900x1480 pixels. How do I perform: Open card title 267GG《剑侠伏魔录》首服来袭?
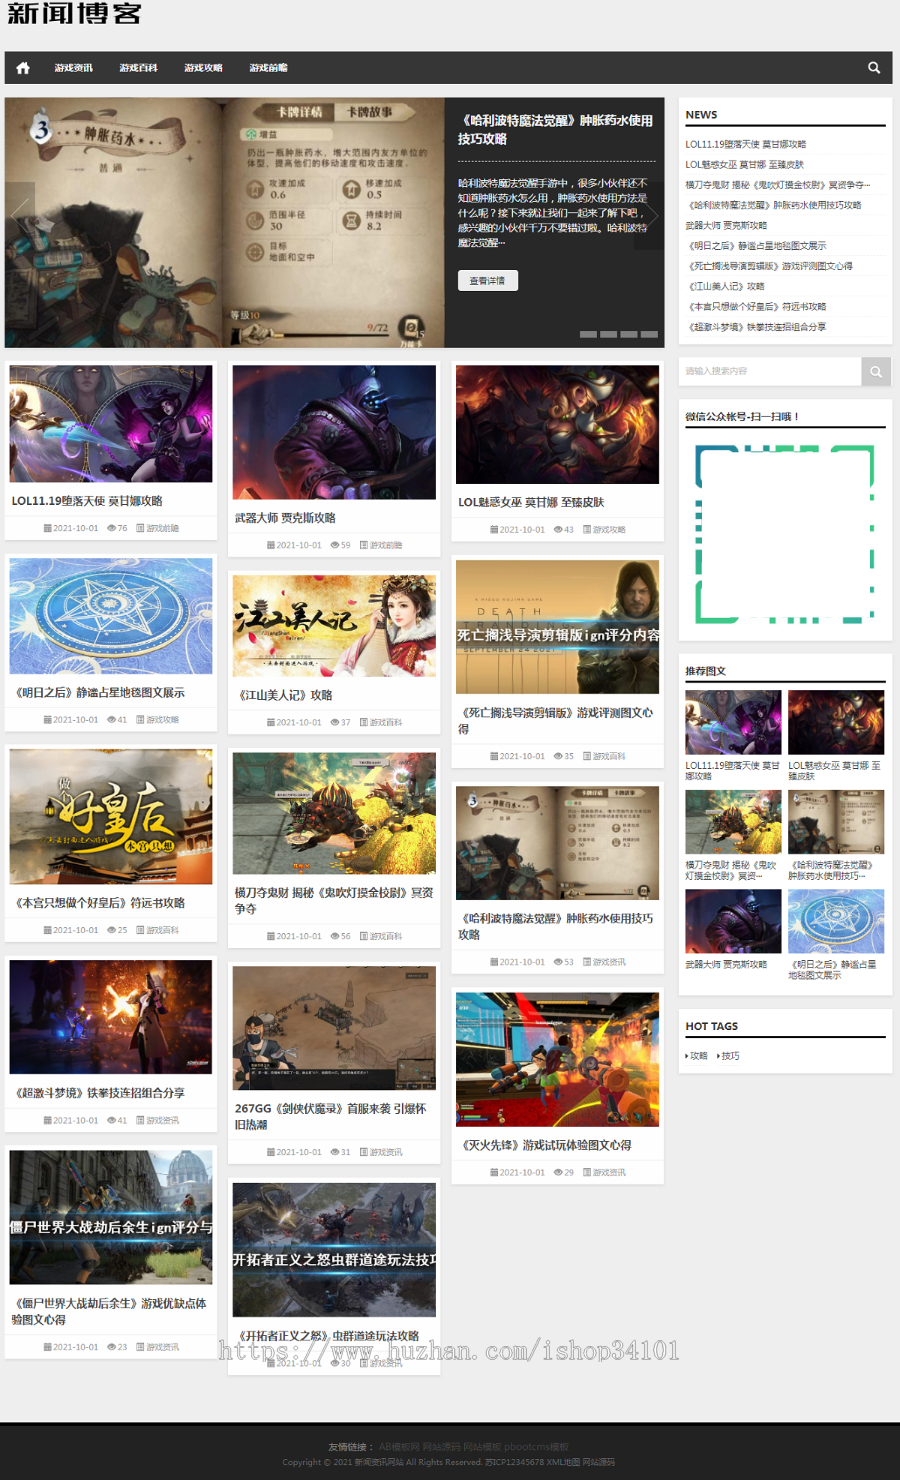(x=330, y=1117)
